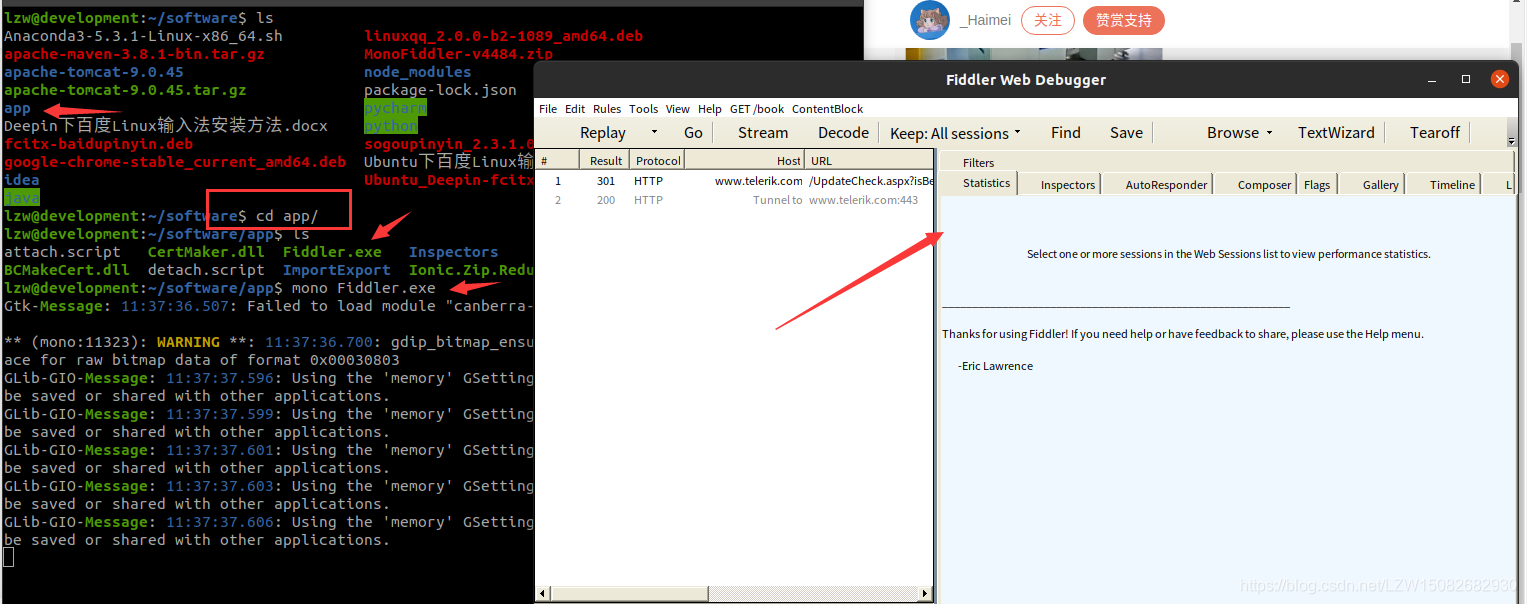This screenshot has width=1527, height=604.
Task: Click the _Haimei username link
Action: click(984, 20)
